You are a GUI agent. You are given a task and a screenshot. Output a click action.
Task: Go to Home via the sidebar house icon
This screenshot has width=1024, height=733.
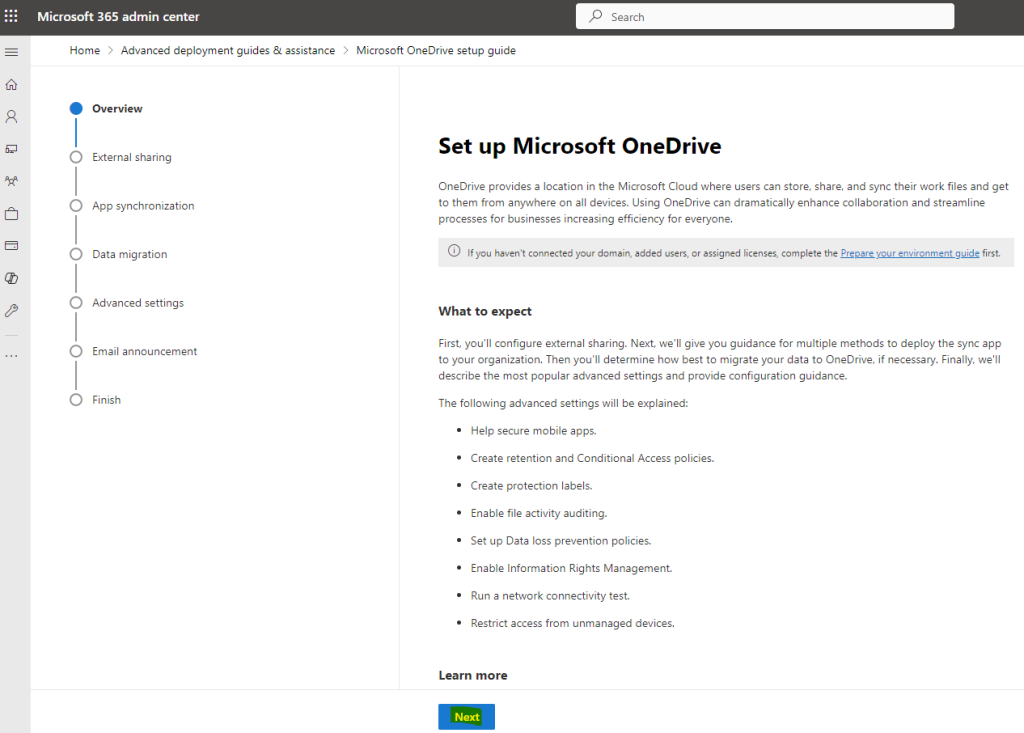(x=12, y=85)
